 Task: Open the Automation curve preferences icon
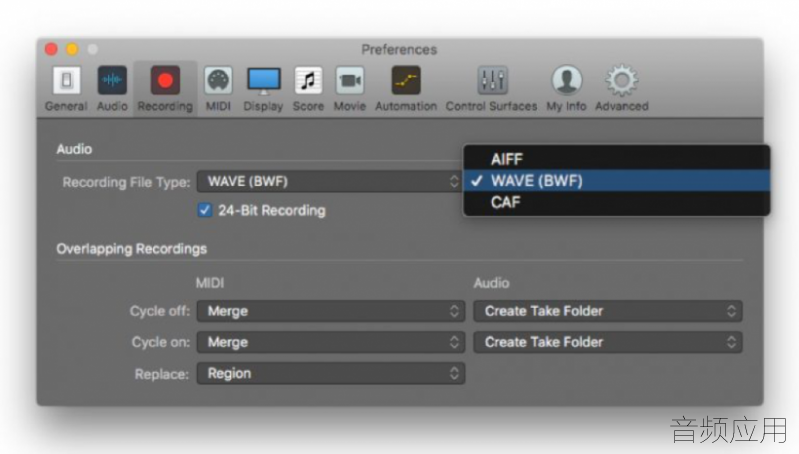[x=406, y=81]
